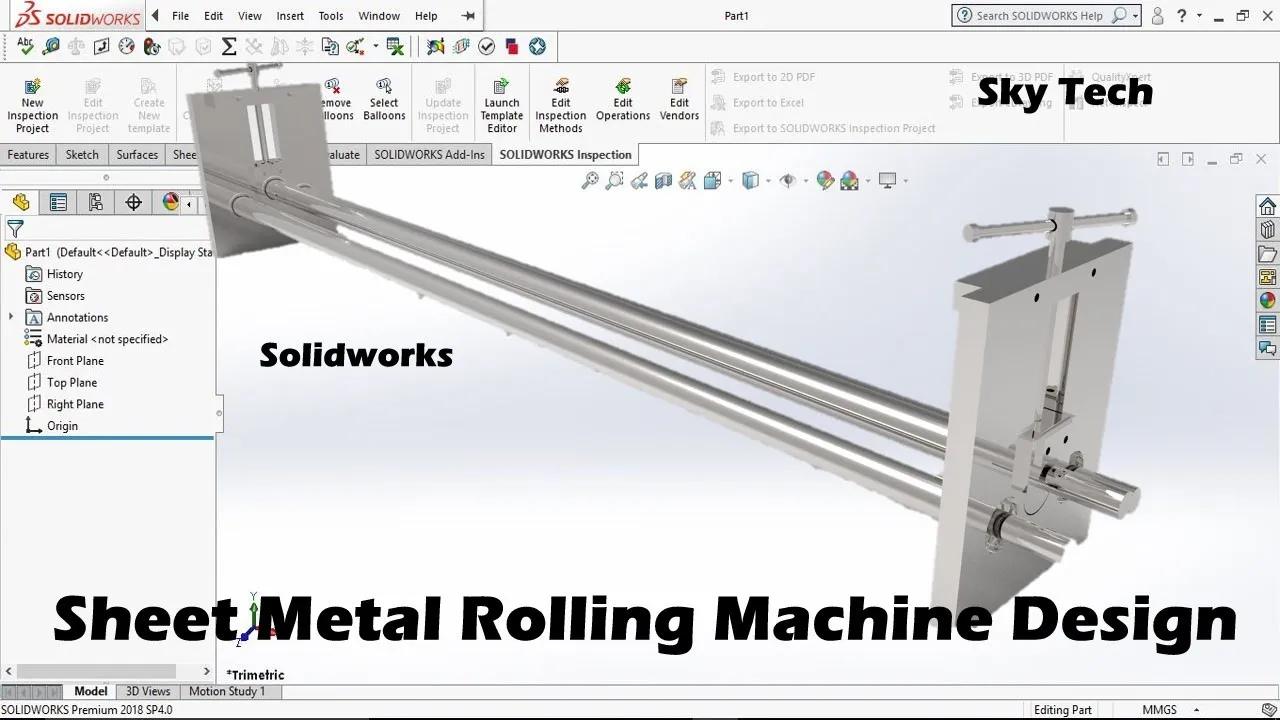Select the Origin tree item
The image size is (1280, 720).
pos(62,426)
